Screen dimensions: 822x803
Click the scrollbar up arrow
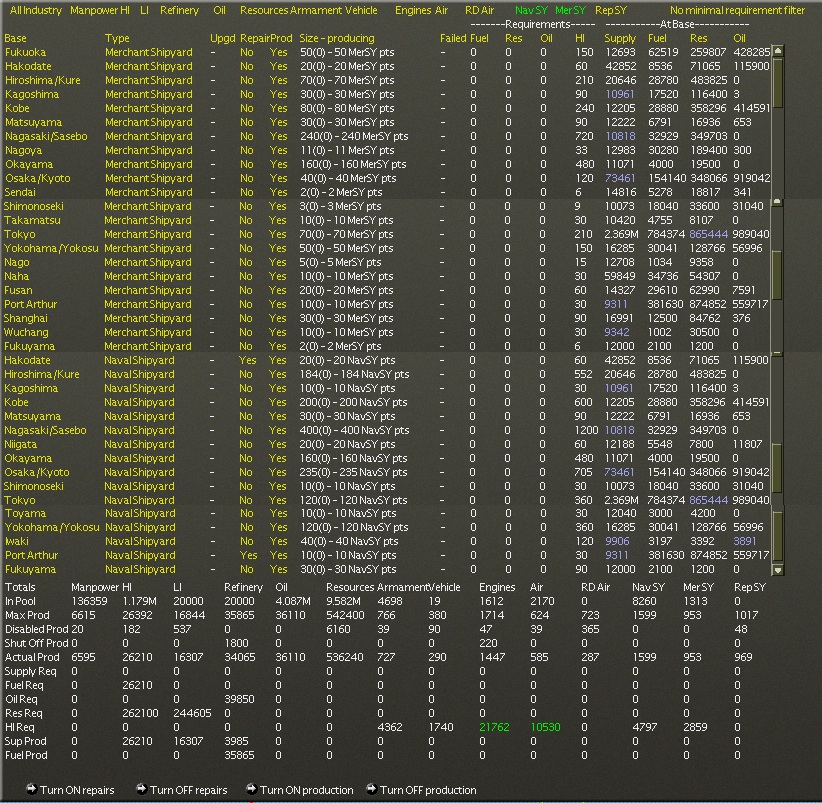(778, 51)
